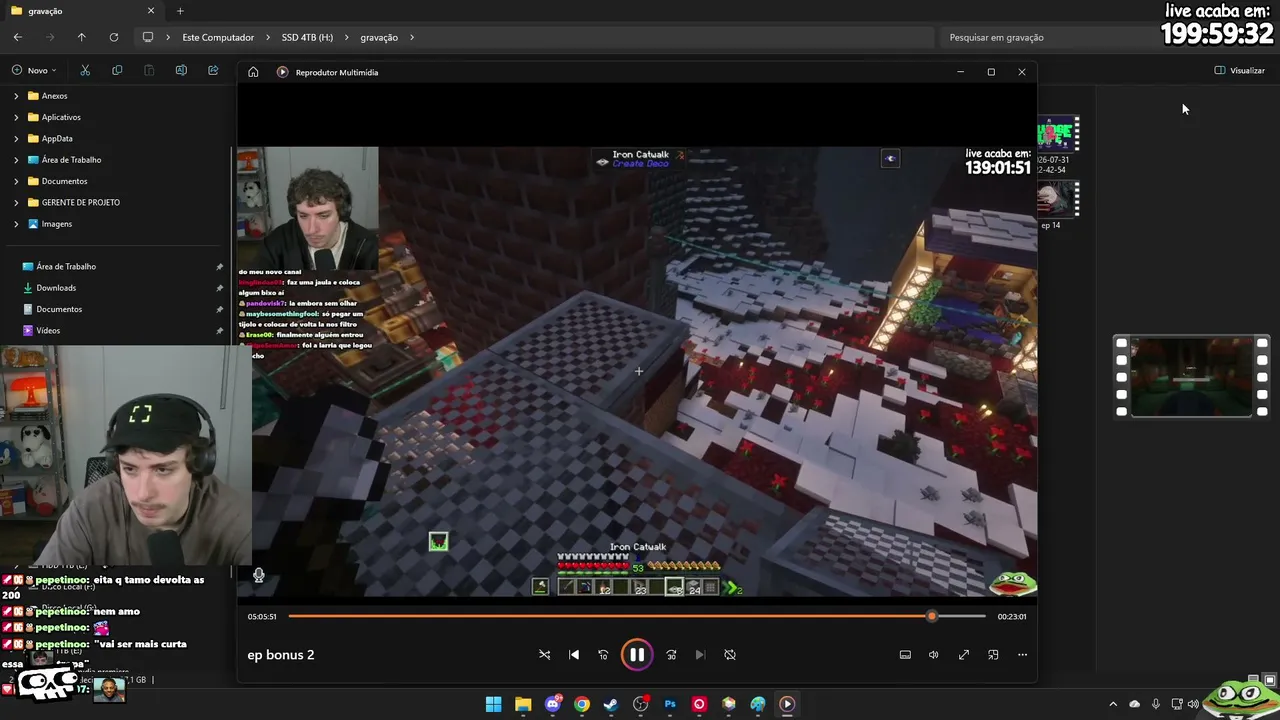Expand the chevron after Este Computador
Viewport: 1280px width, 720px height.
(x=268, y=37)
